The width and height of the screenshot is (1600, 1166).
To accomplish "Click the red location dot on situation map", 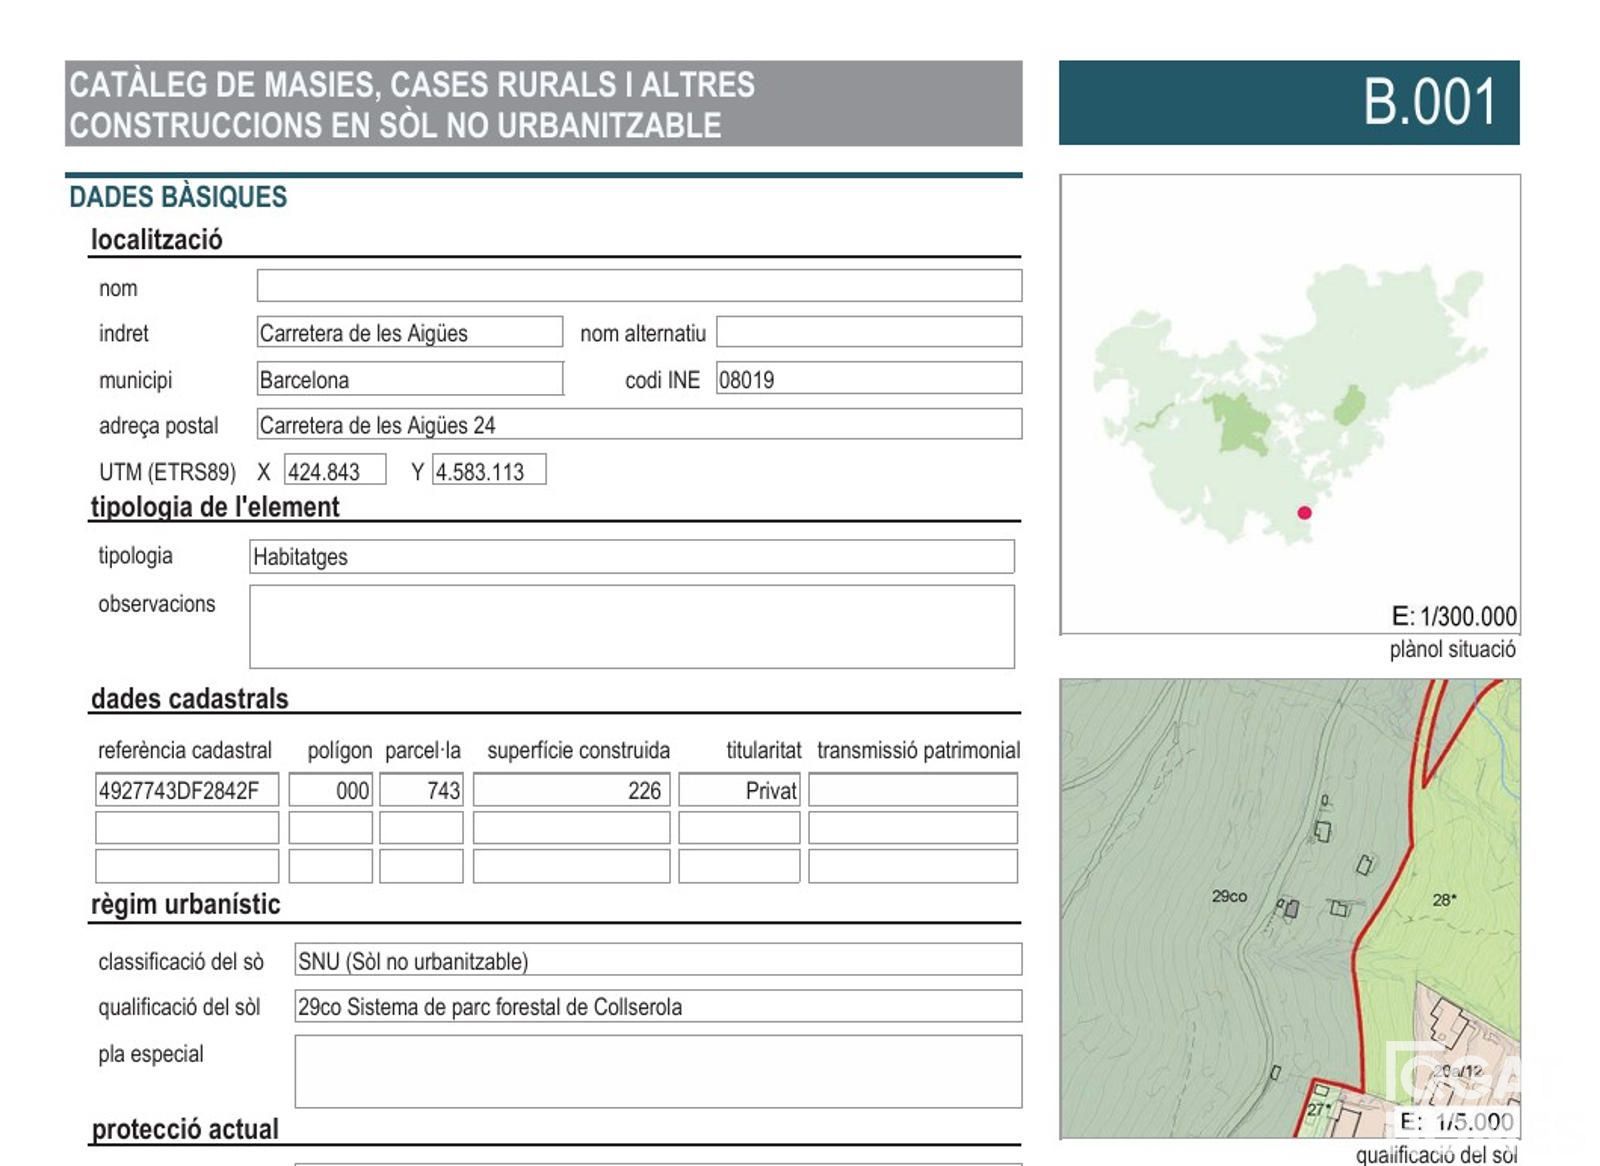I will (x=1304, y=513).
